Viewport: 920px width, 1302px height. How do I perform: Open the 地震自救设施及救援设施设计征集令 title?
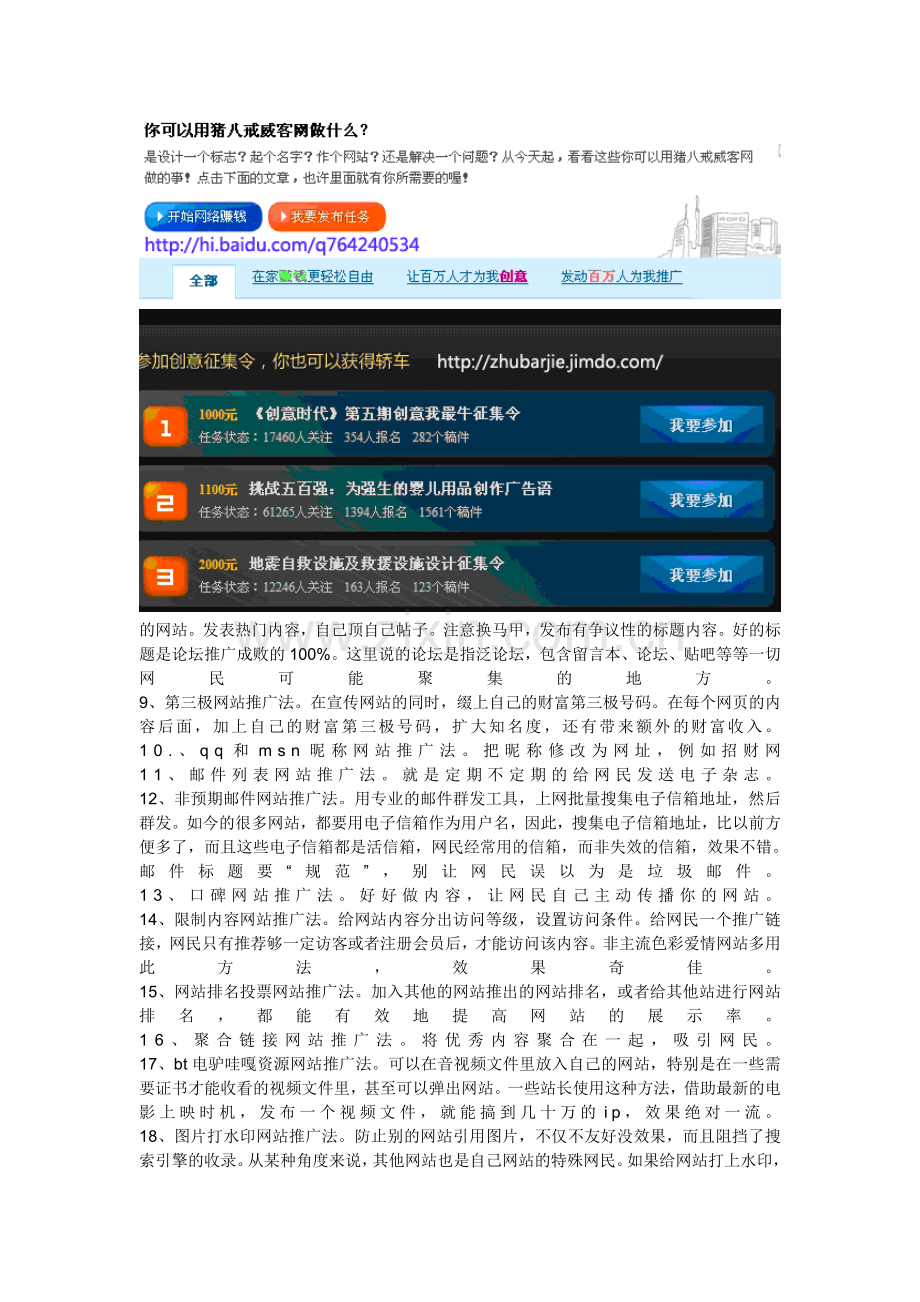pos(376,564)
